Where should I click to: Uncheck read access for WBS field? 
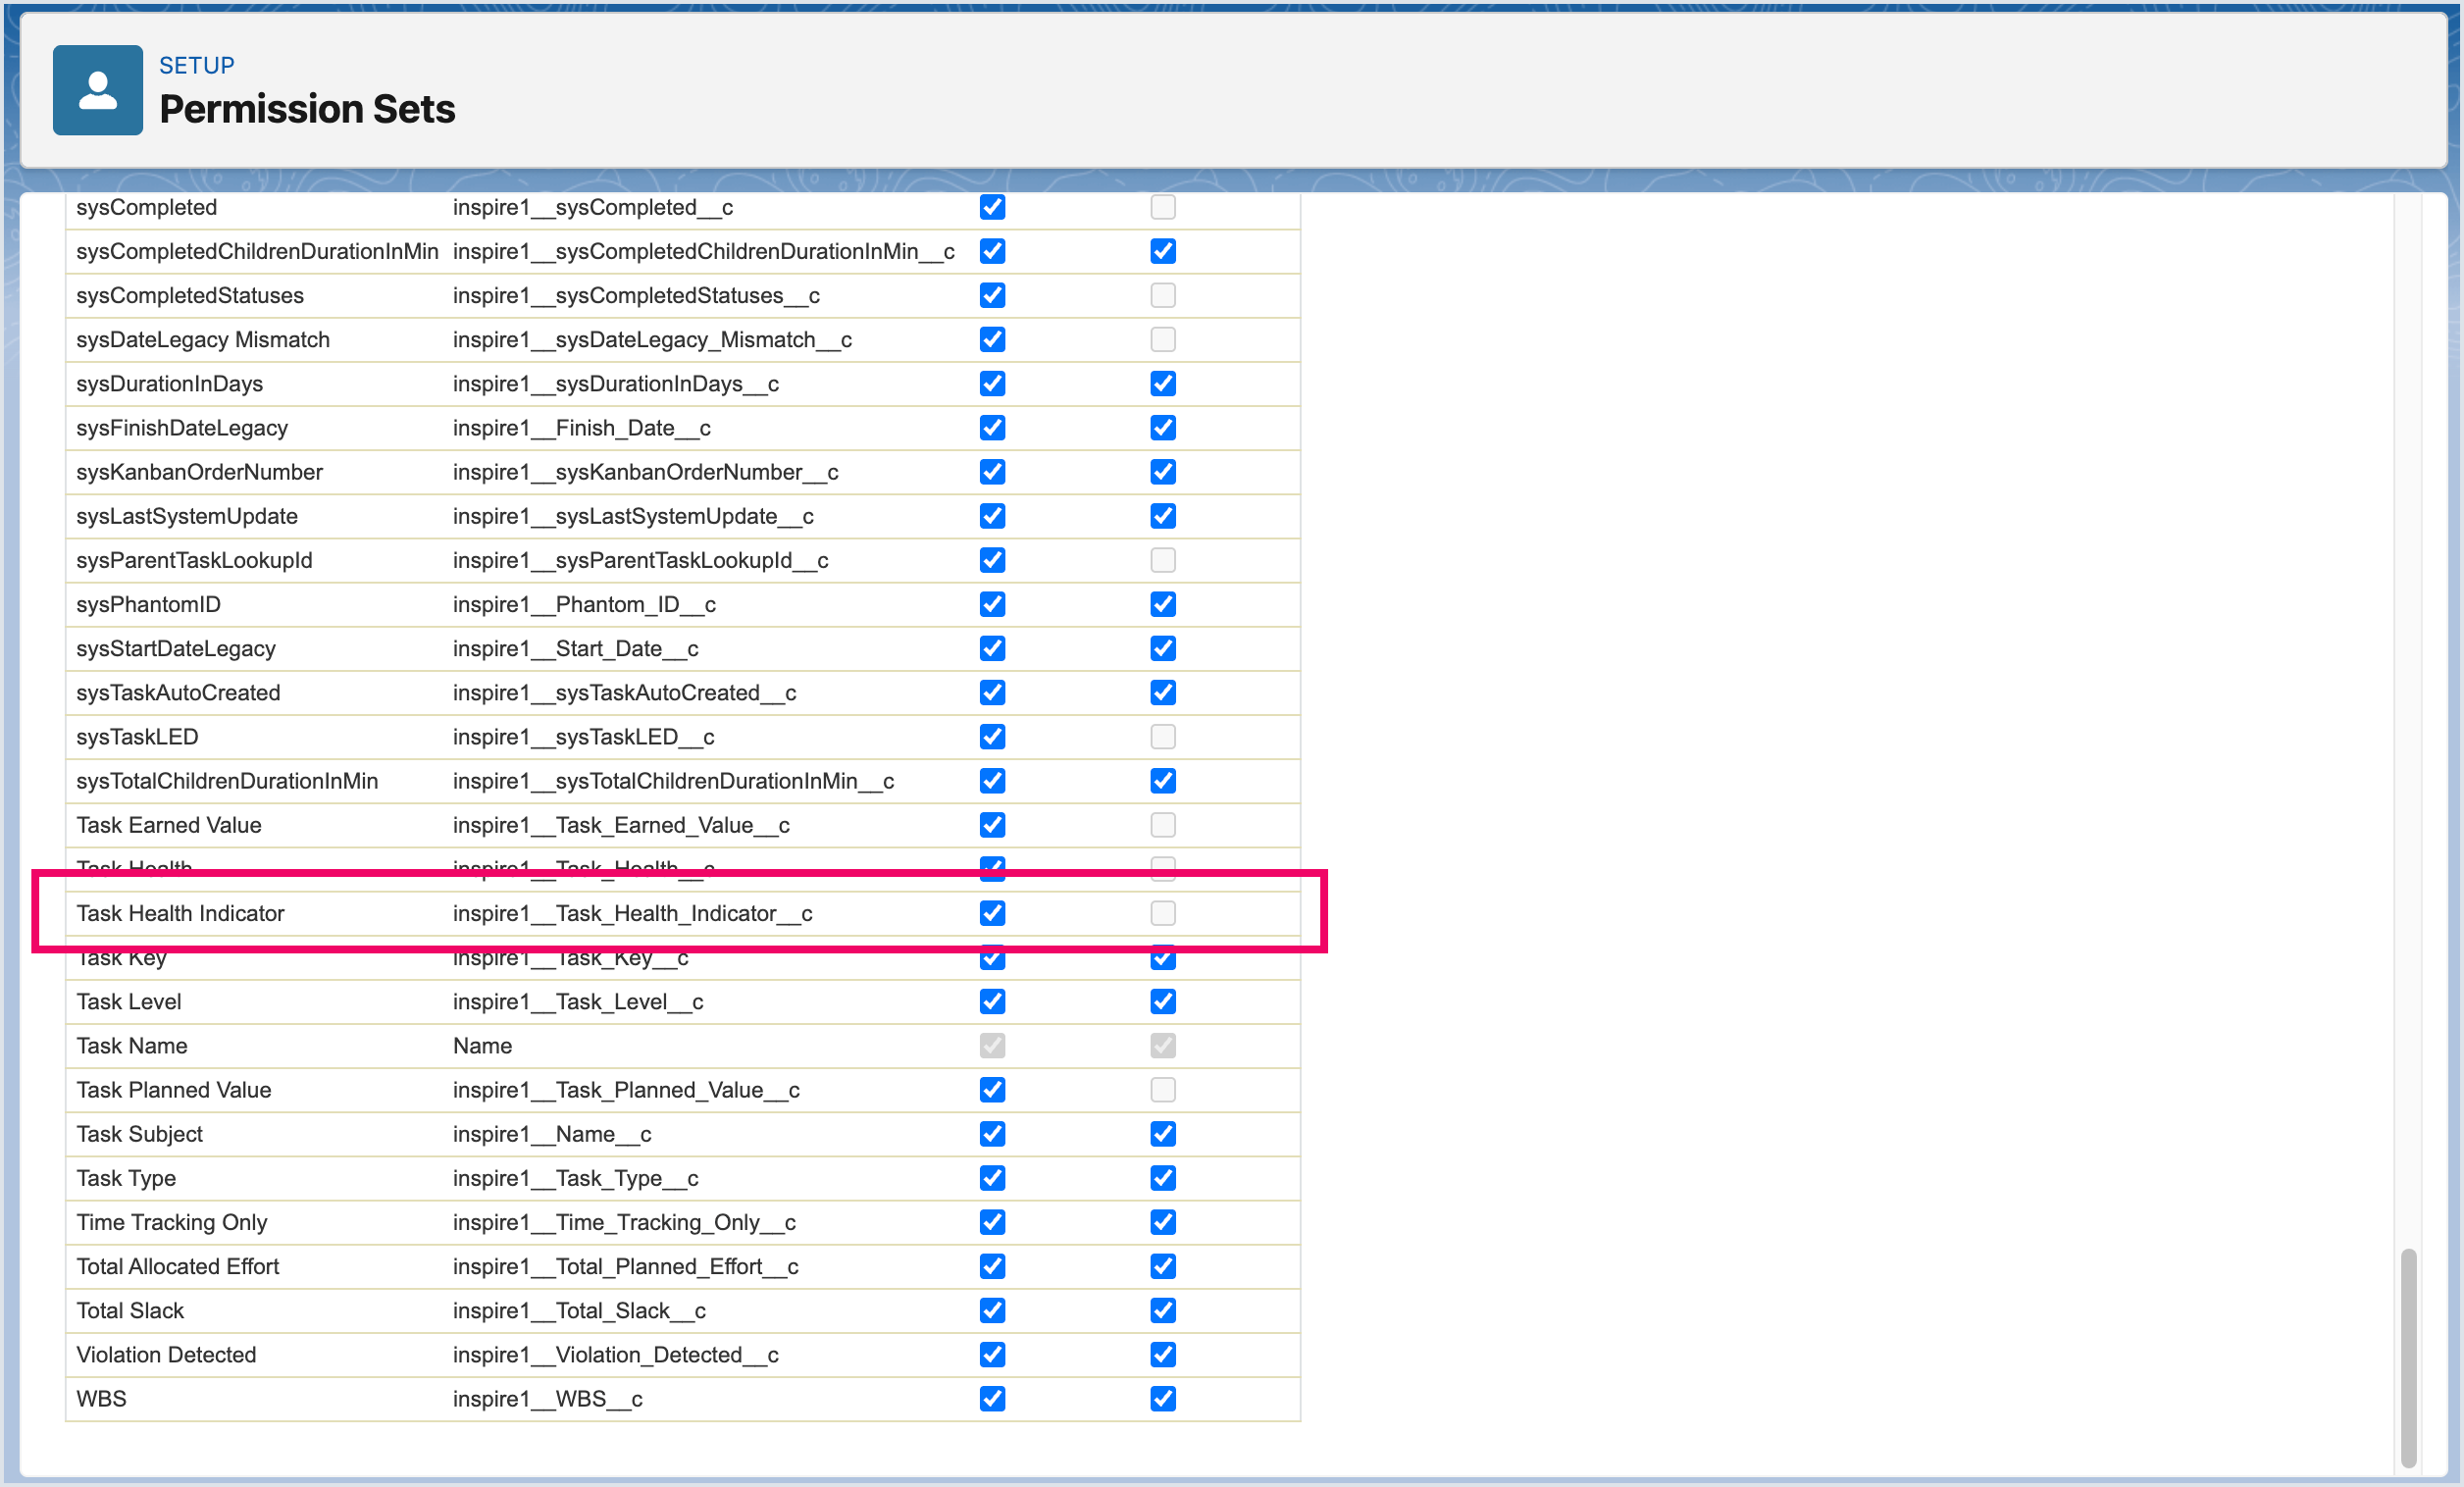point(991,1399)
